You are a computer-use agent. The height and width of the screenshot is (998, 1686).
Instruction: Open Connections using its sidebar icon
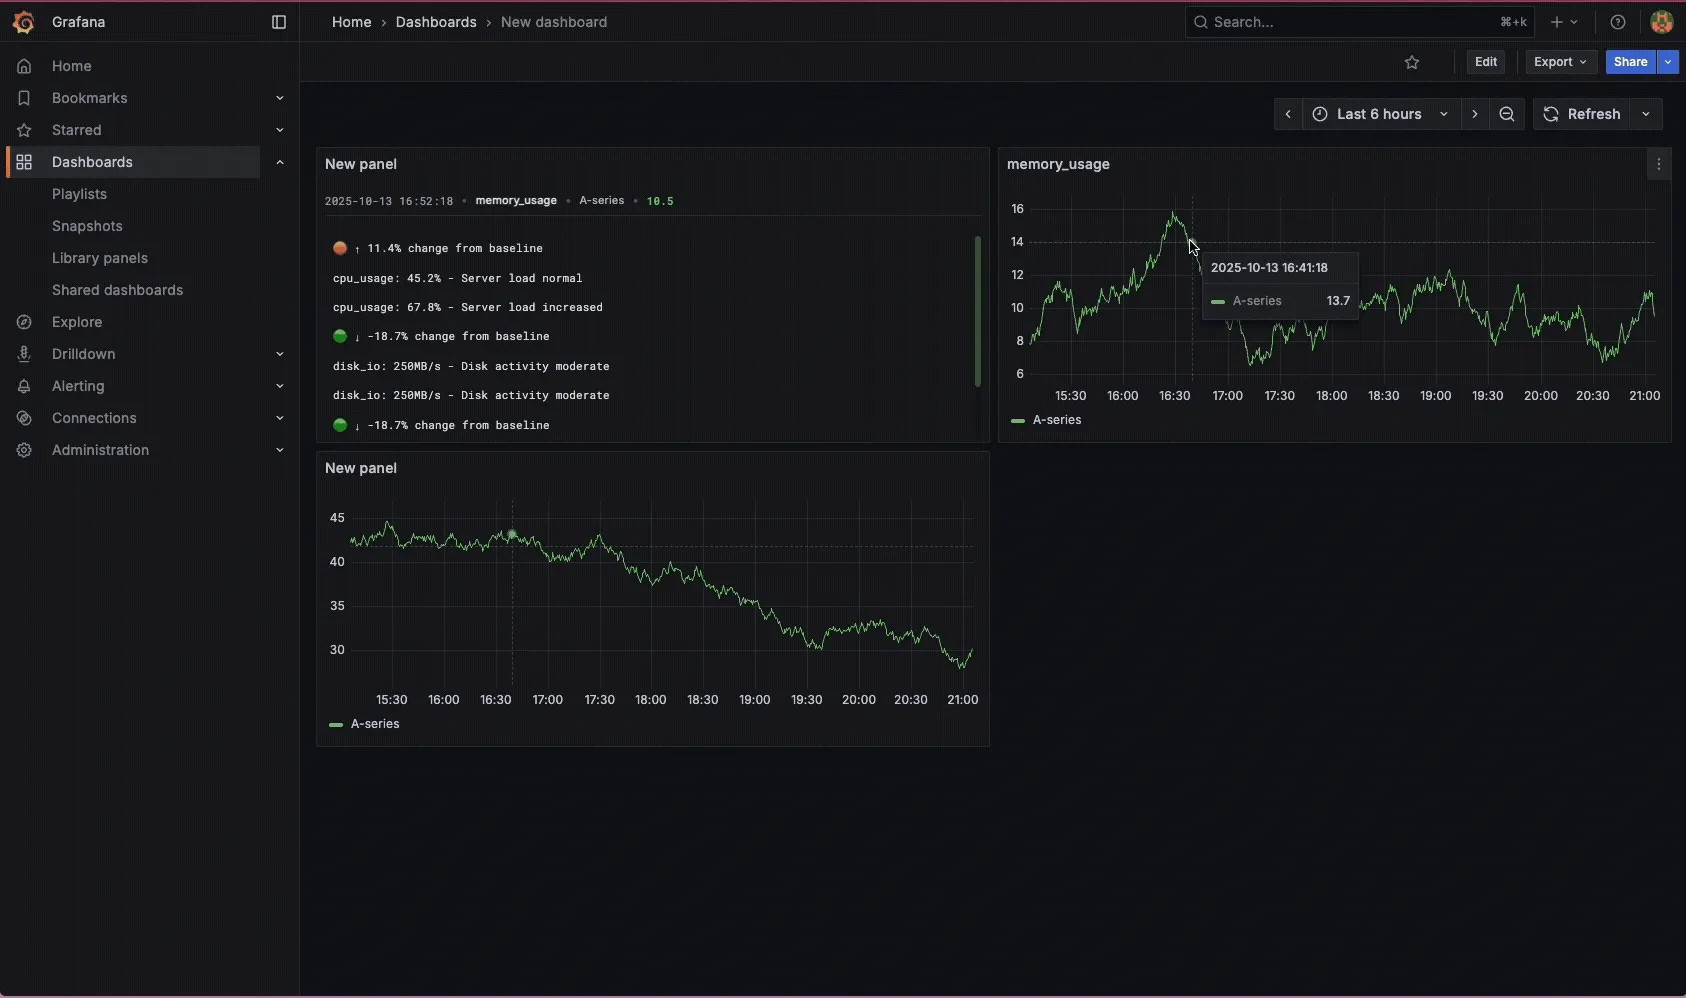23,418
